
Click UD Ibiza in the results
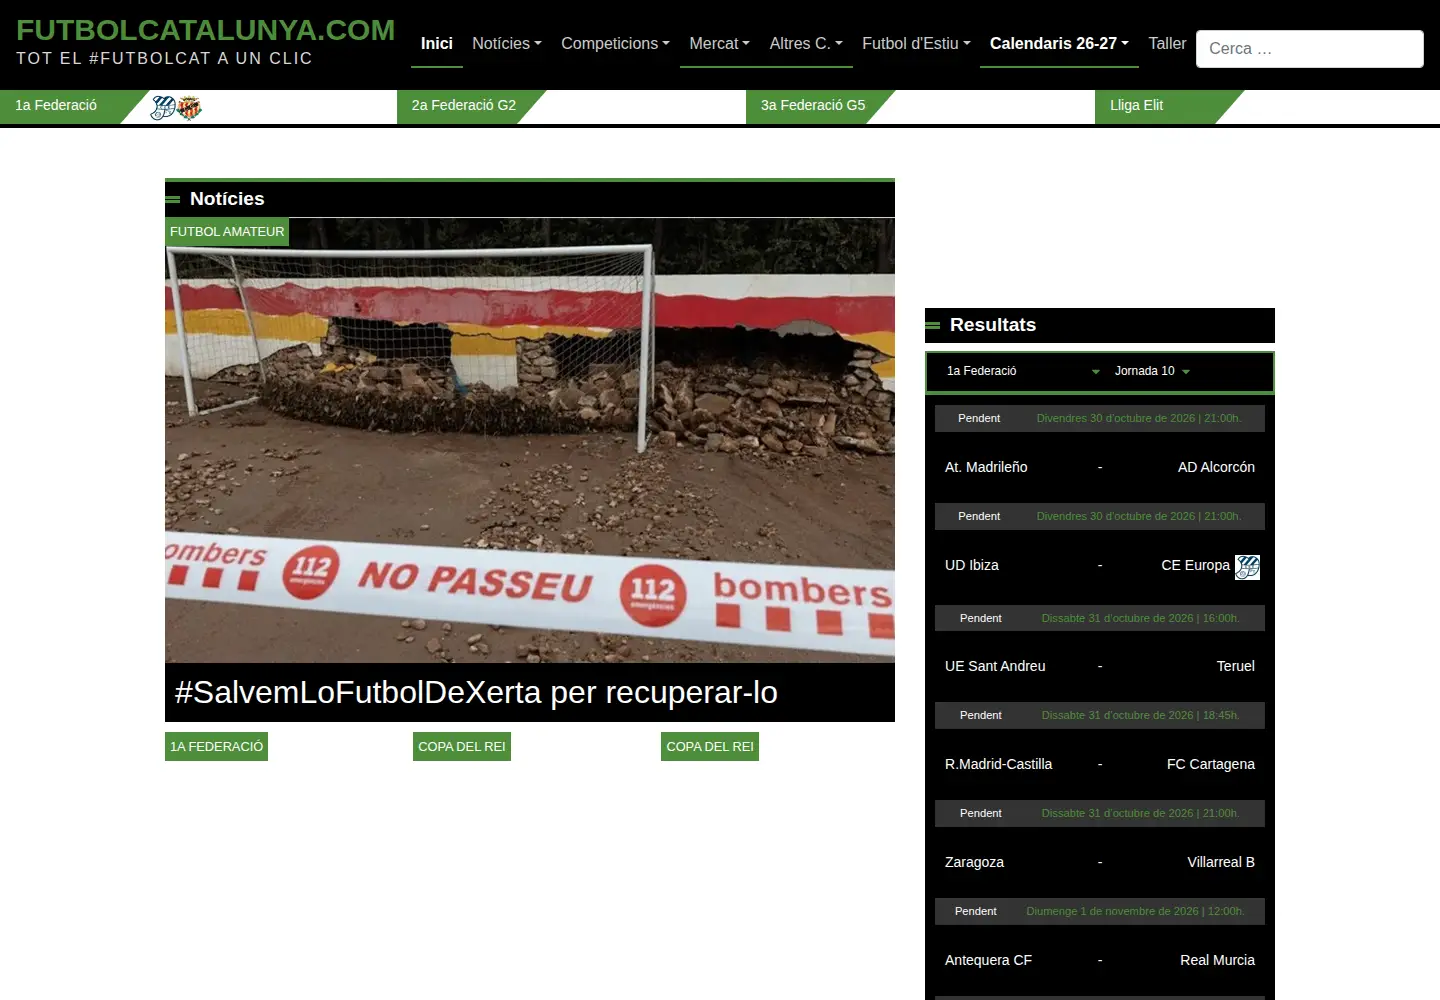tap(972, 565)
